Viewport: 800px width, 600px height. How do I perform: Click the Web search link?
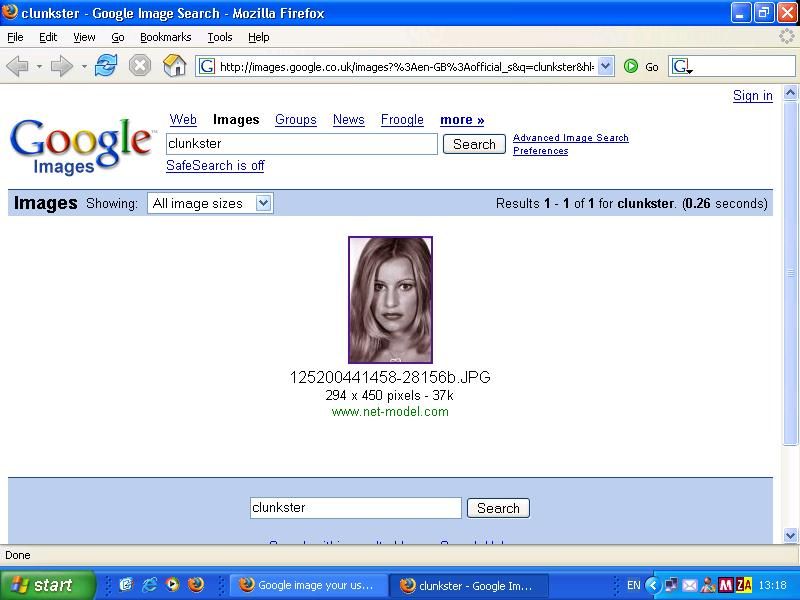pyautogui.click(x=183, y=119)
